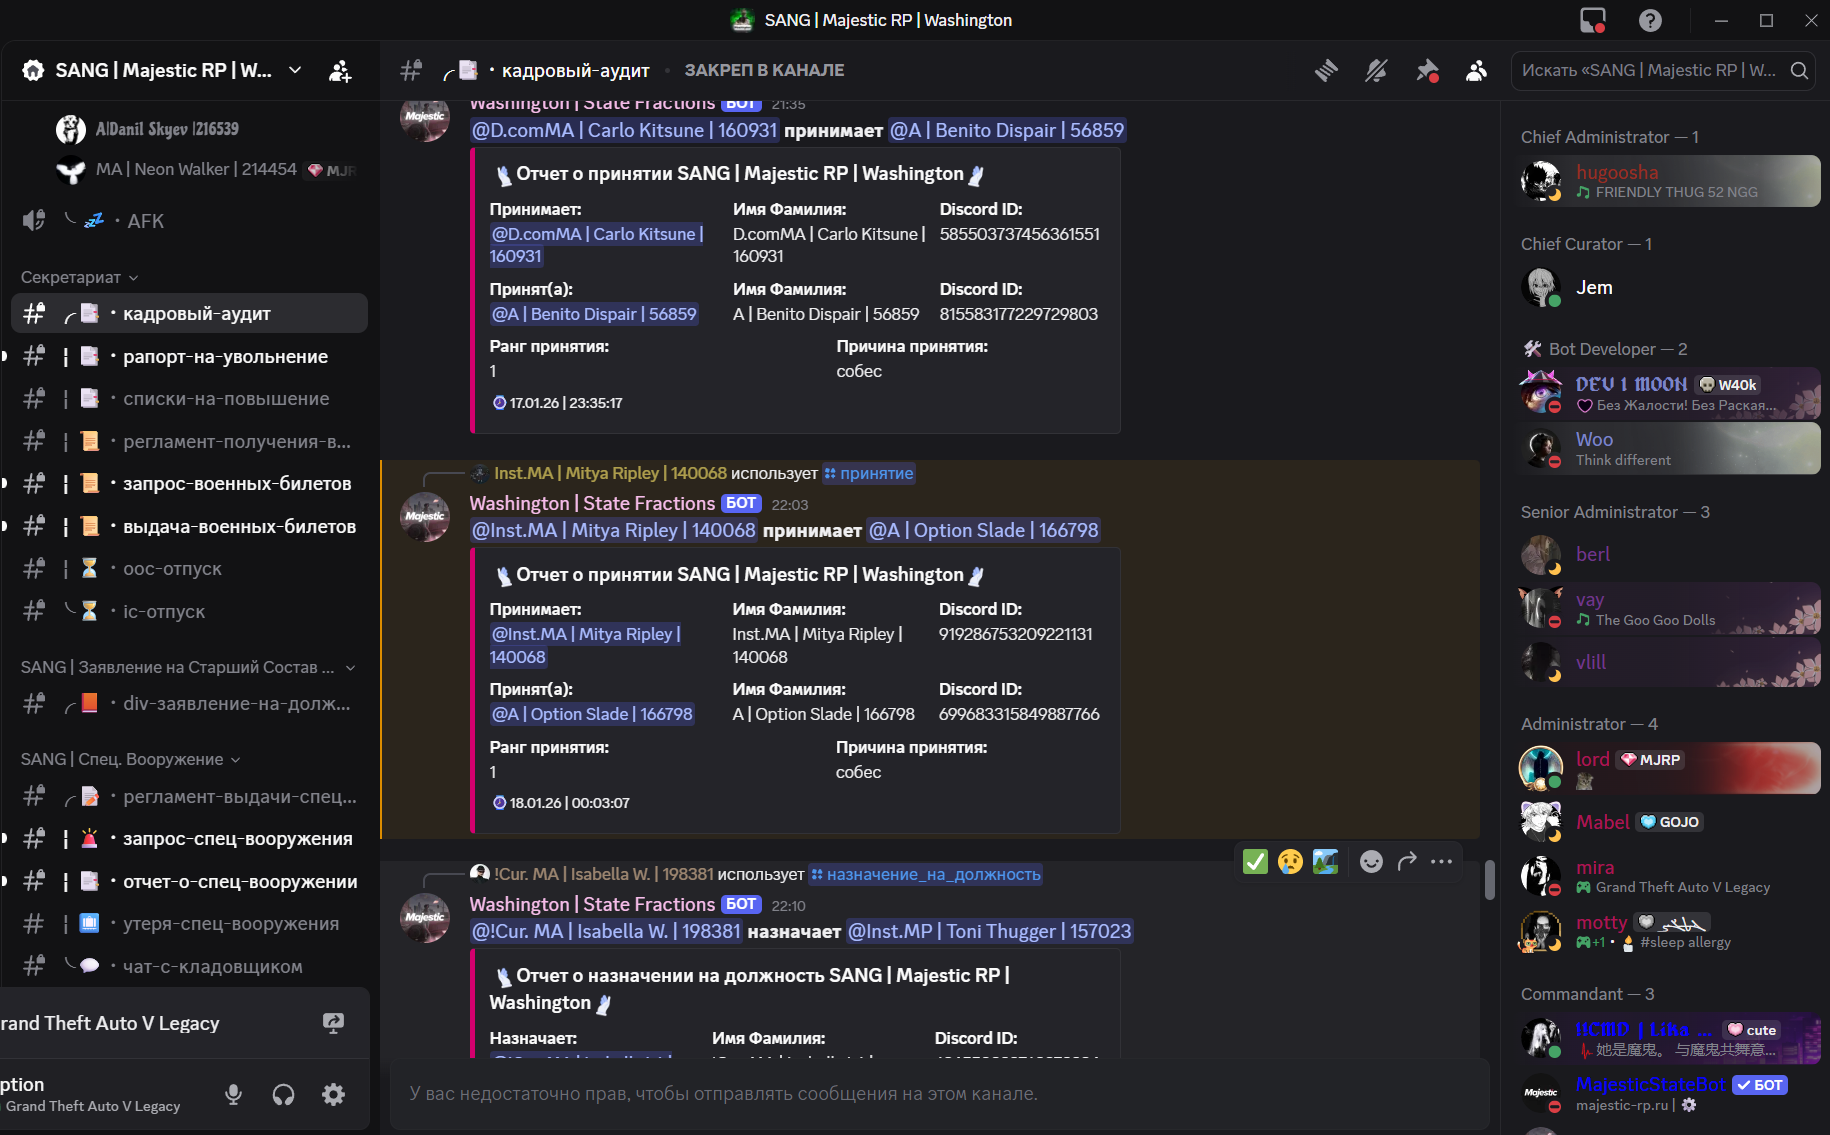
Task: Add the sad face emoji reaction
Action: 1290,861
